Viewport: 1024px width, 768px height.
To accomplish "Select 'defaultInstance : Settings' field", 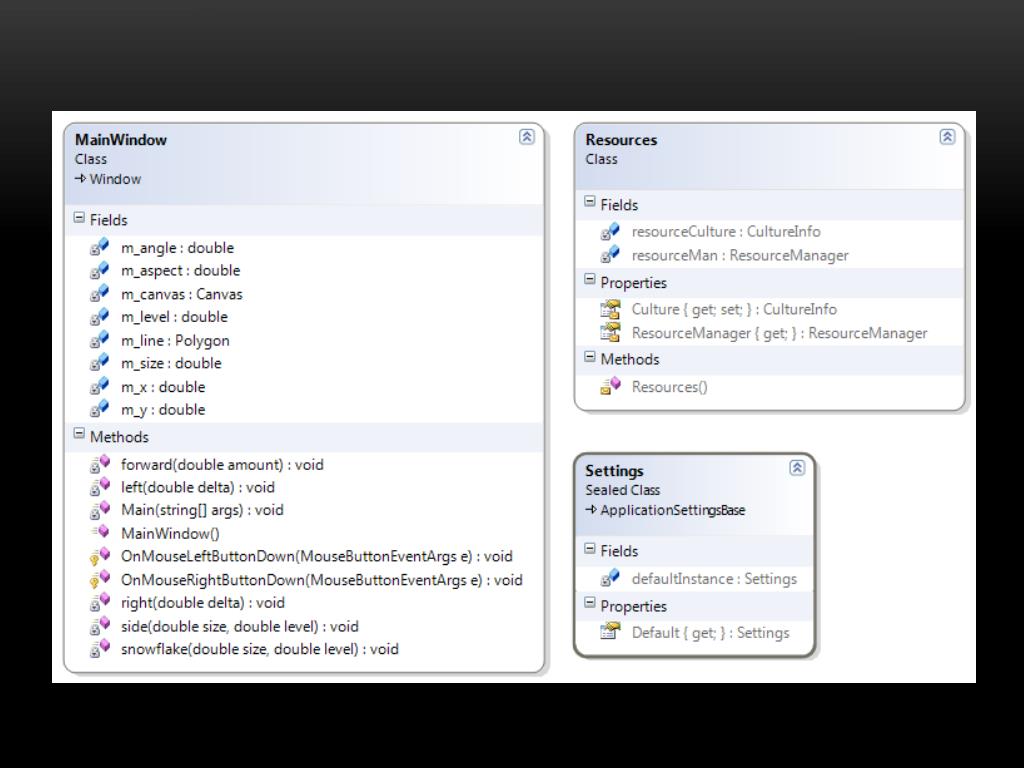I will point(714,579).
